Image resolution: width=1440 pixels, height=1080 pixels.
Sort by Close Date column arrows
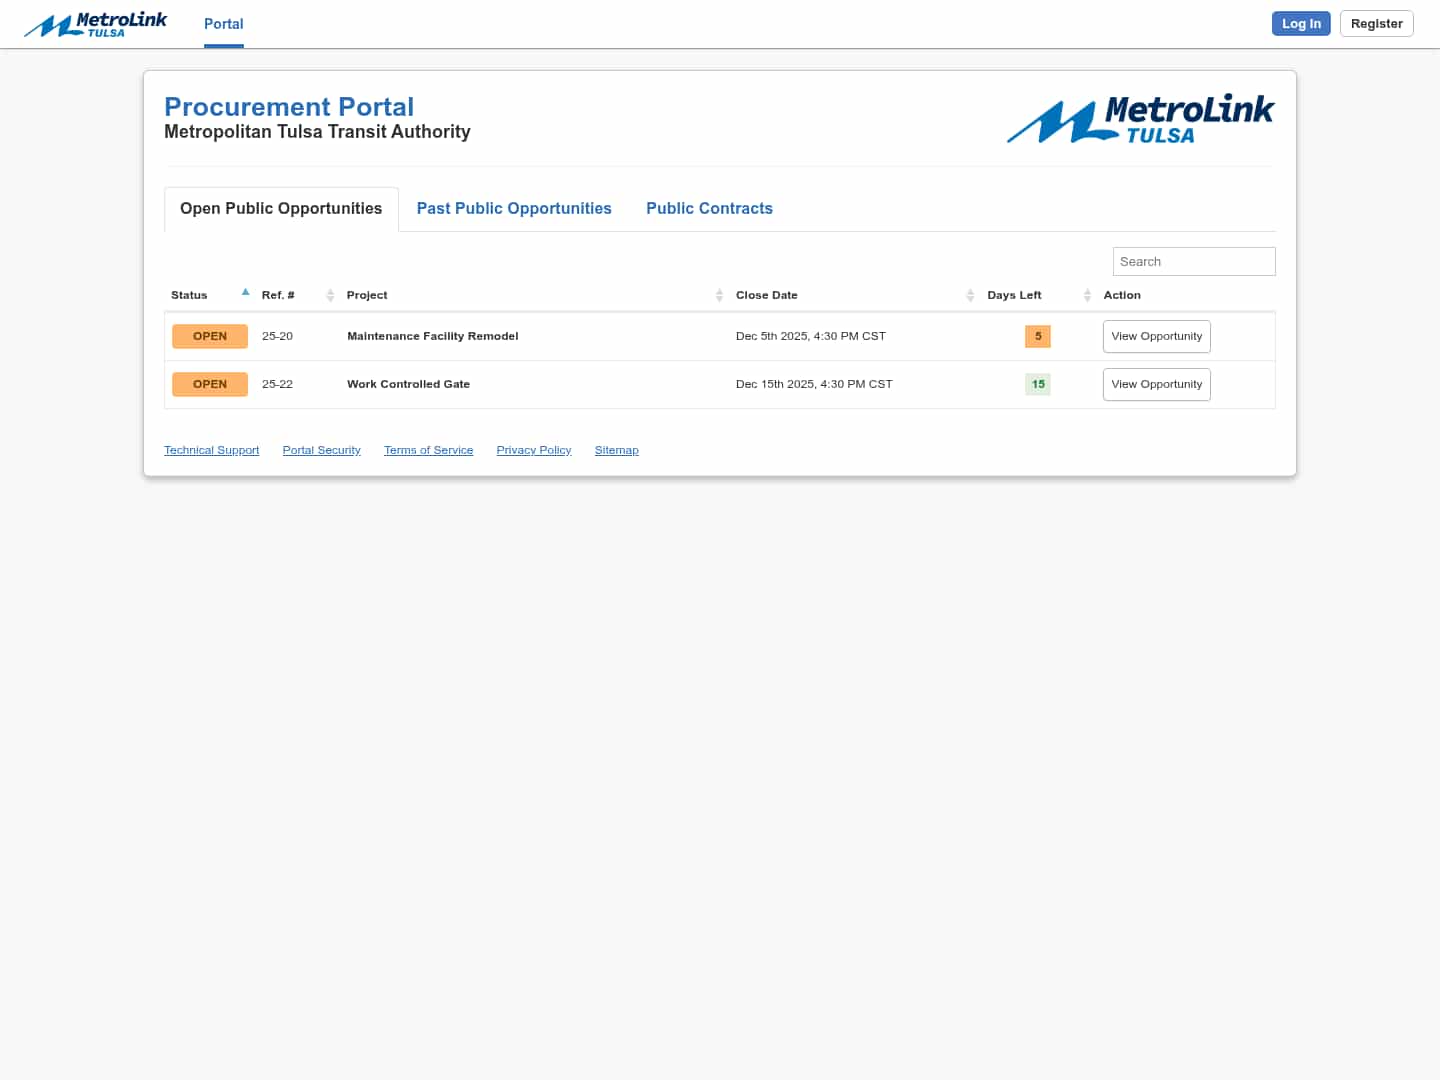pos(970,295)
